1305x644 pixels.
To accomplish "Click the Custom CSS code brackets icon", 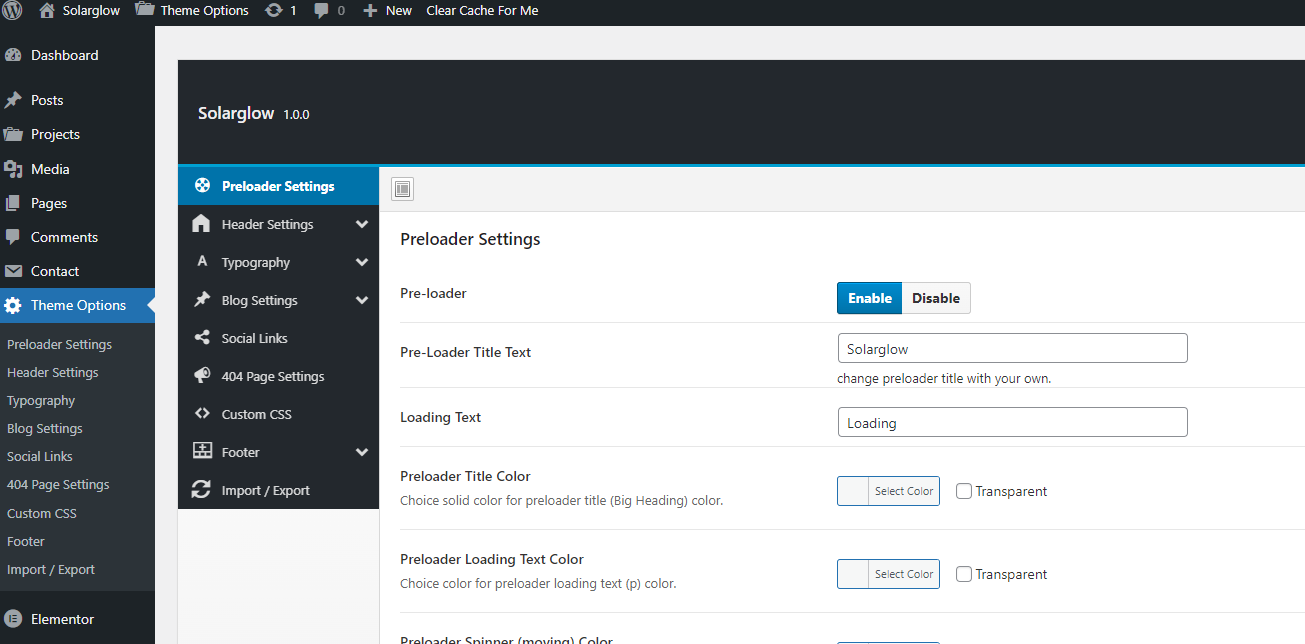I will [x=202, y=413].
